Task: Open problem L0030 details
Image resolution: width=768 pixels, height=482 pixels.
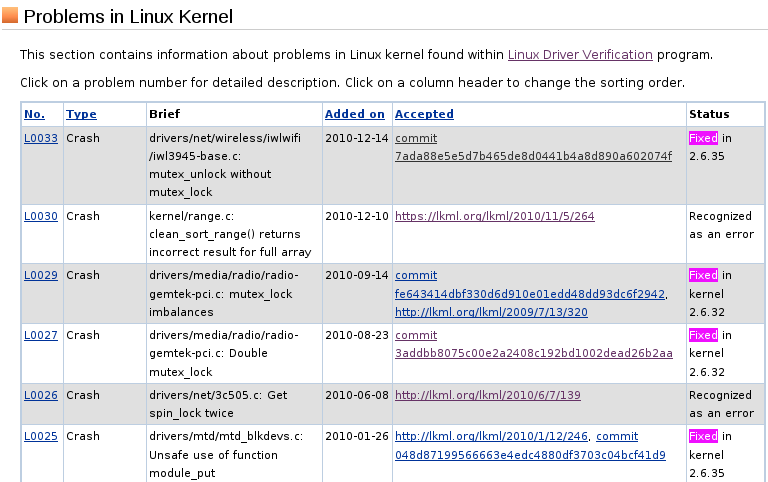Action: (x=41, y=216)
